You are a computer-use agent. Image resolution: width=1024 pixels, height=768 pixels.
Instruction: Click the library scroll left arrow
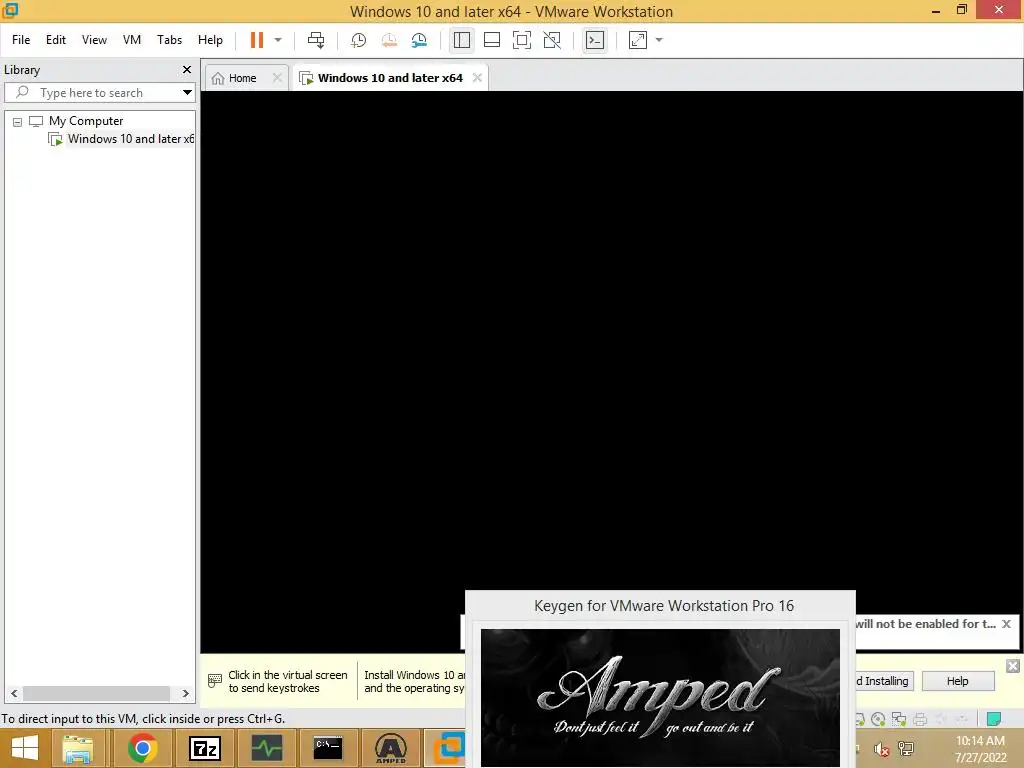pyautogui.click(x=14, y=694)
